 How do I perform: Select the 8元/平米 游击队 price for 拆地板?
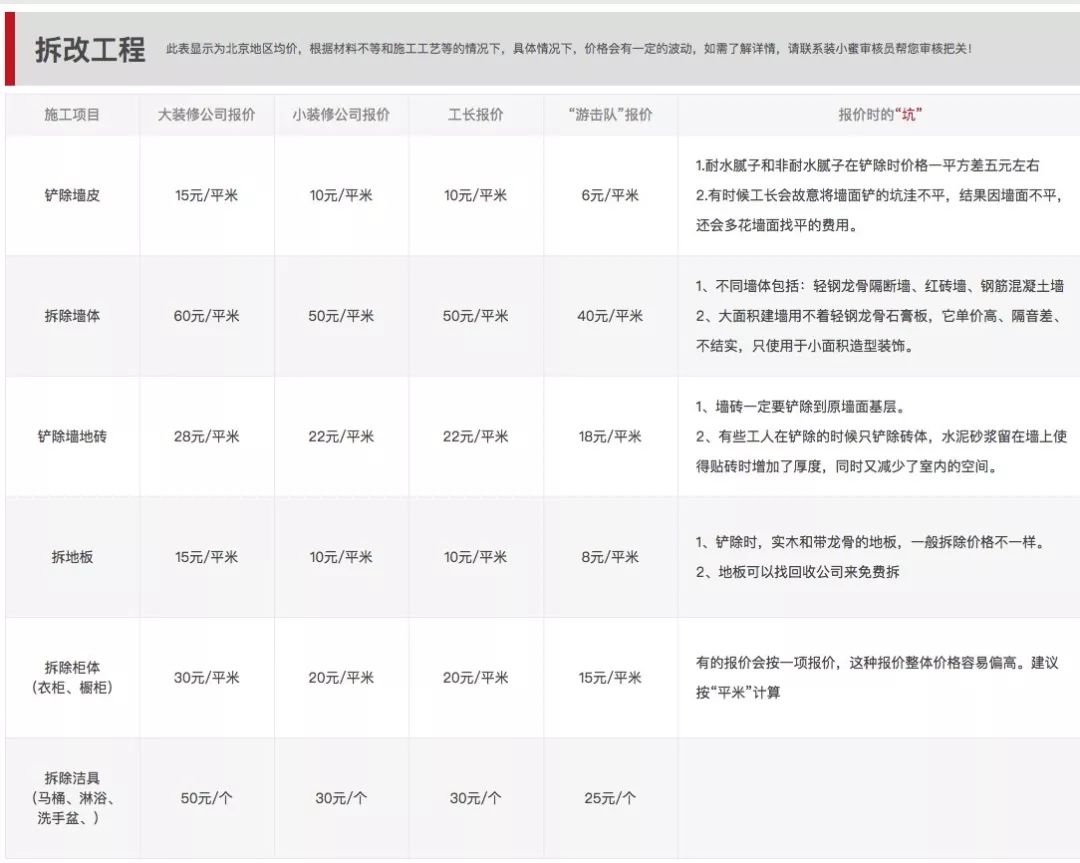pos(608,557)
